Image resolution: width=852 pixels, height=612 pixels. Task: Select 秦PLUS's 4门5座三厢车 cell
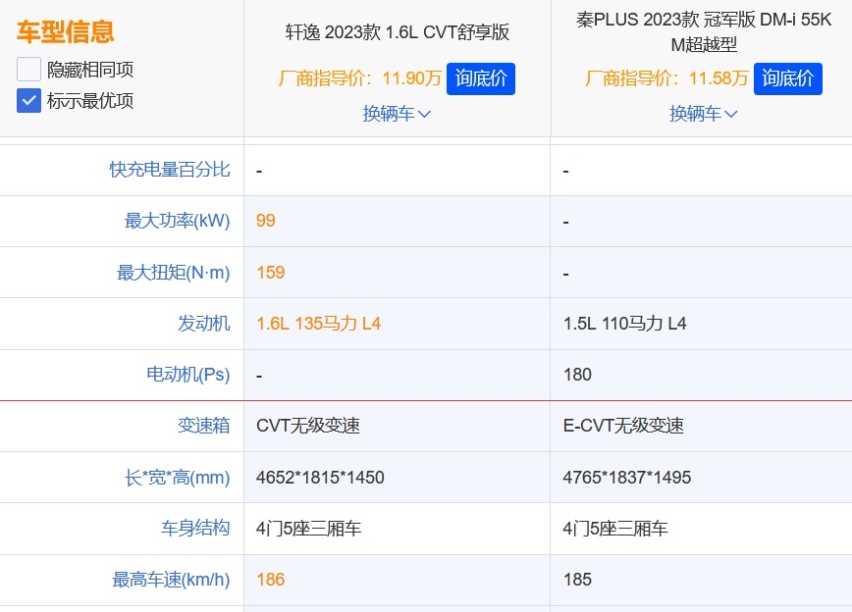(616, 528)
